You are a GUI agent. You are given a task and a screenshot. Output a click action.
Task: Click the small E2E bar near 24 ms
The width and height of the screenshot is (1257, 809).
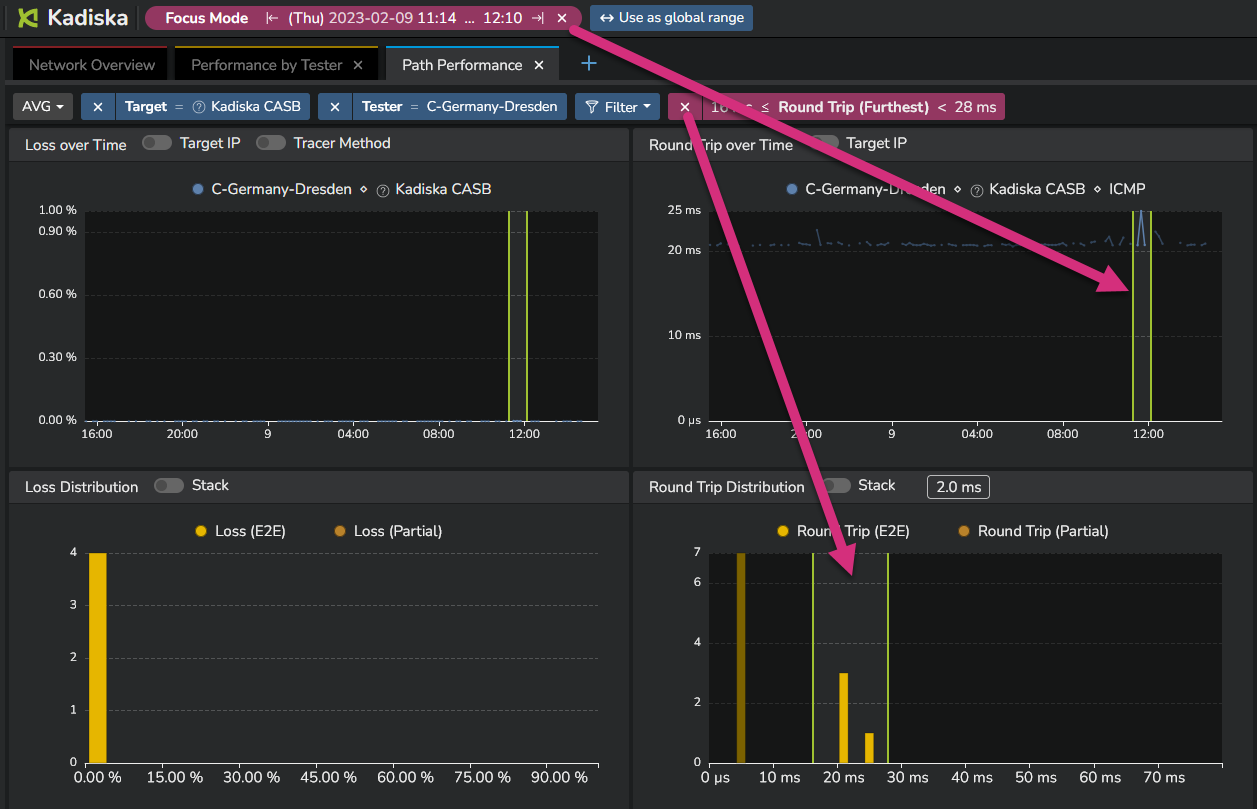pos(869,748)
